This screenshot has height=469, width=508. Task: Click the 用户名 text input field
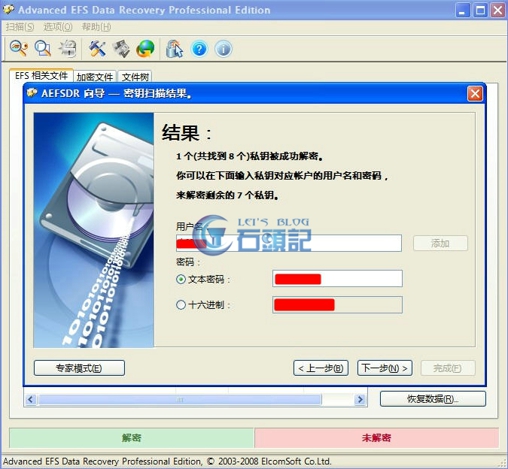289,243
